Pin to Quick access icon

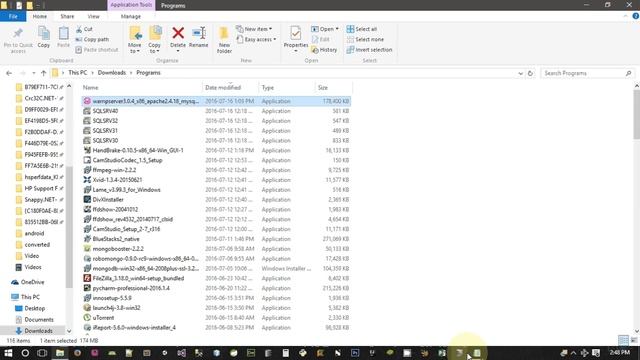click(x=18, y=40)
